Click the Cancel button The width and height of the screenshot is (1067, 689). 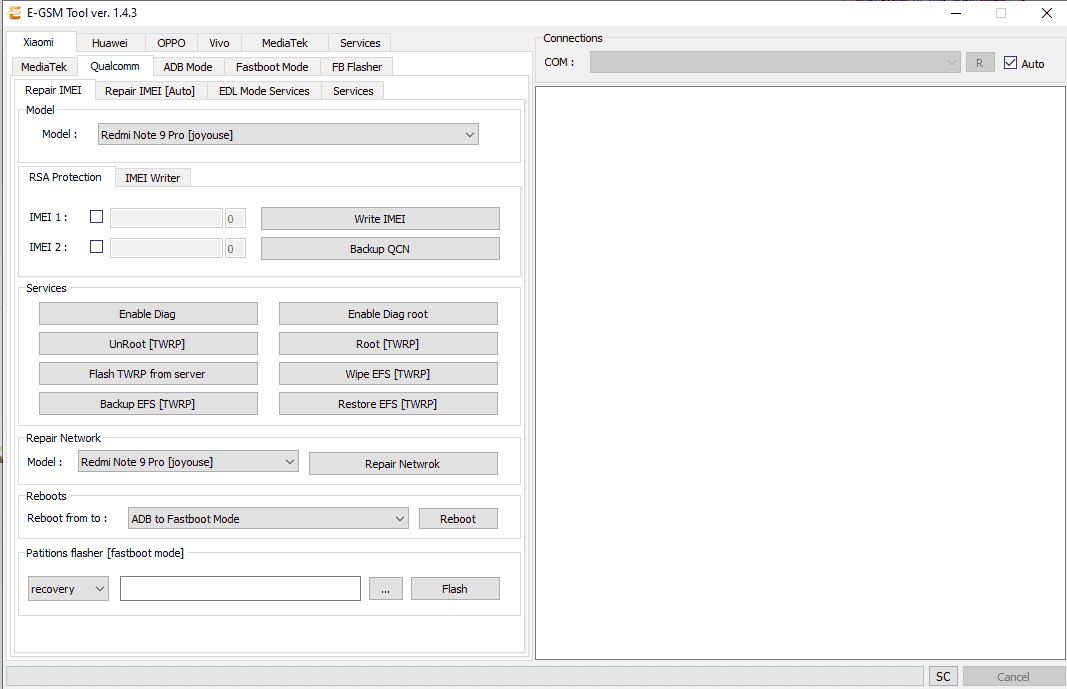(1013, 676)
